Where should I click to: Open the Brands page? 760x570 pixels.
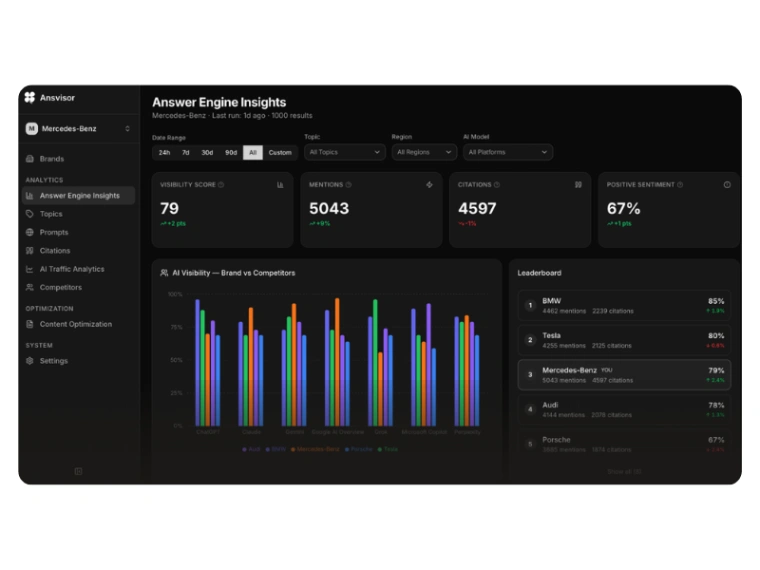click(x=79, y=159)
